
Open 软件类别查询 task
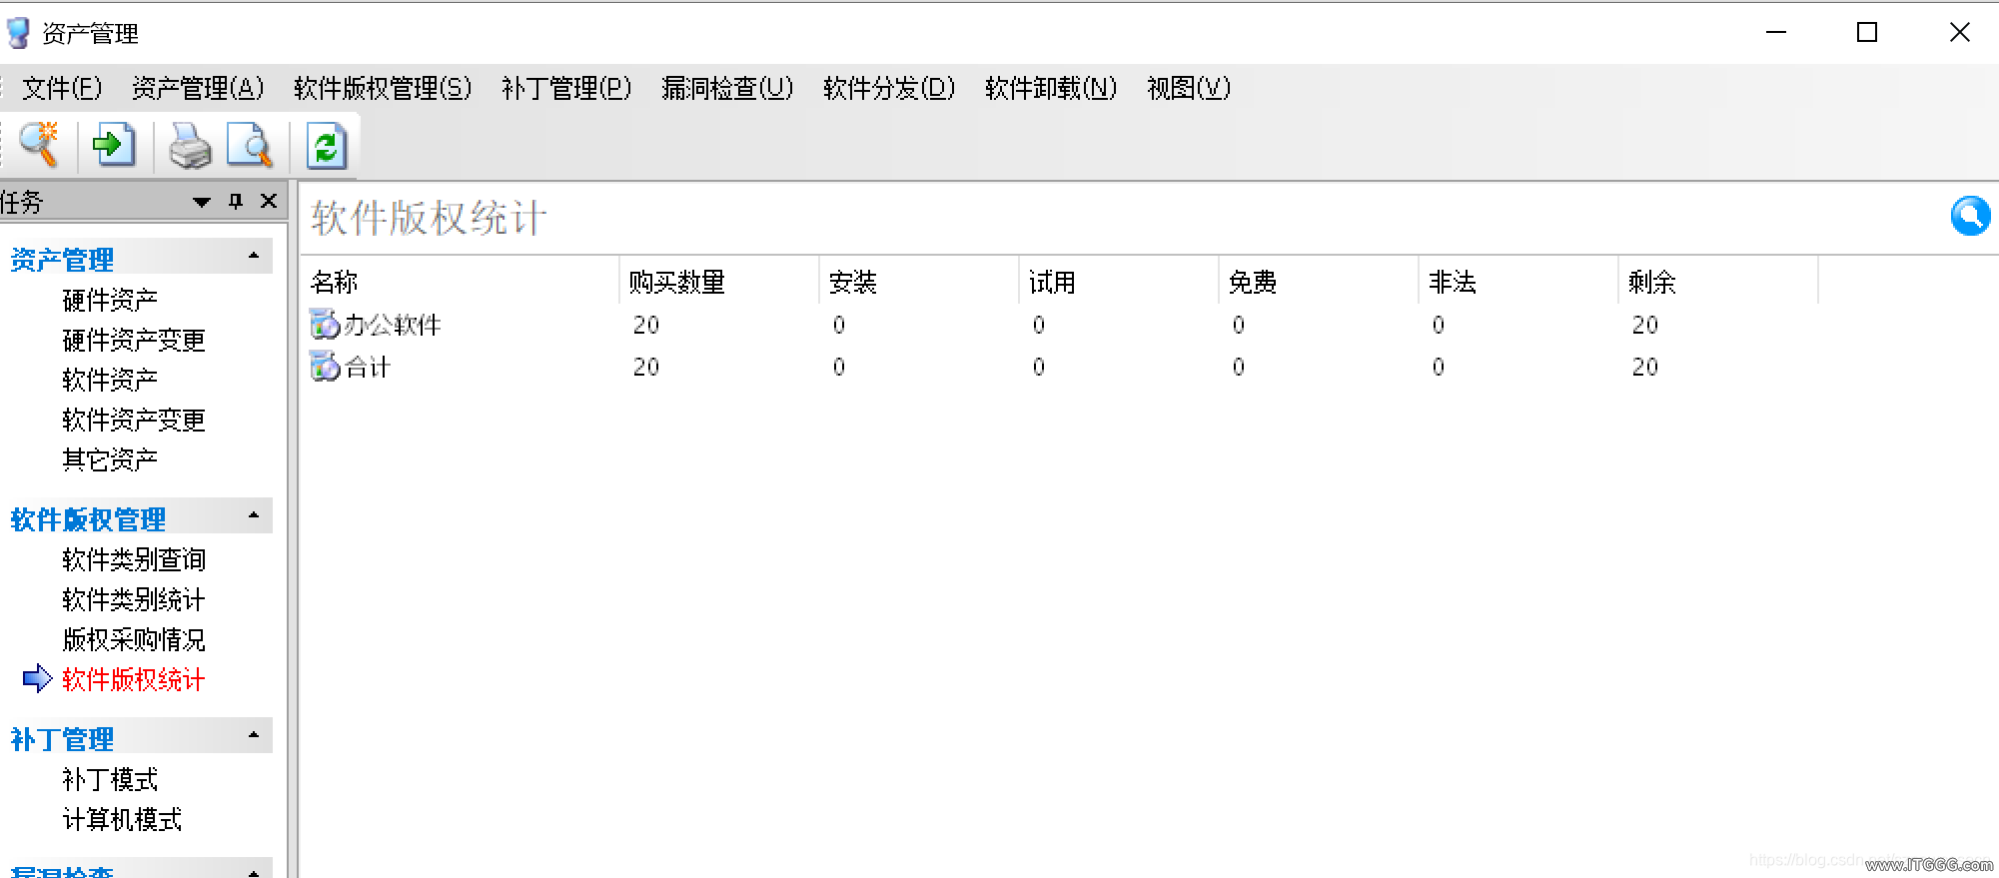click(134, 560)
